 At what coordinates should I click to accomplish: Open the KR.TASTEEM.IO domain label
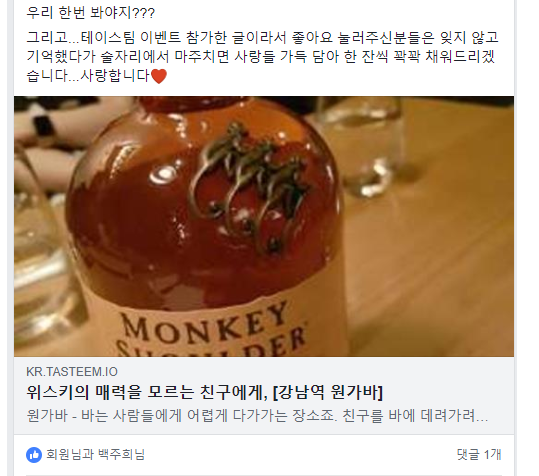(72, 372)
